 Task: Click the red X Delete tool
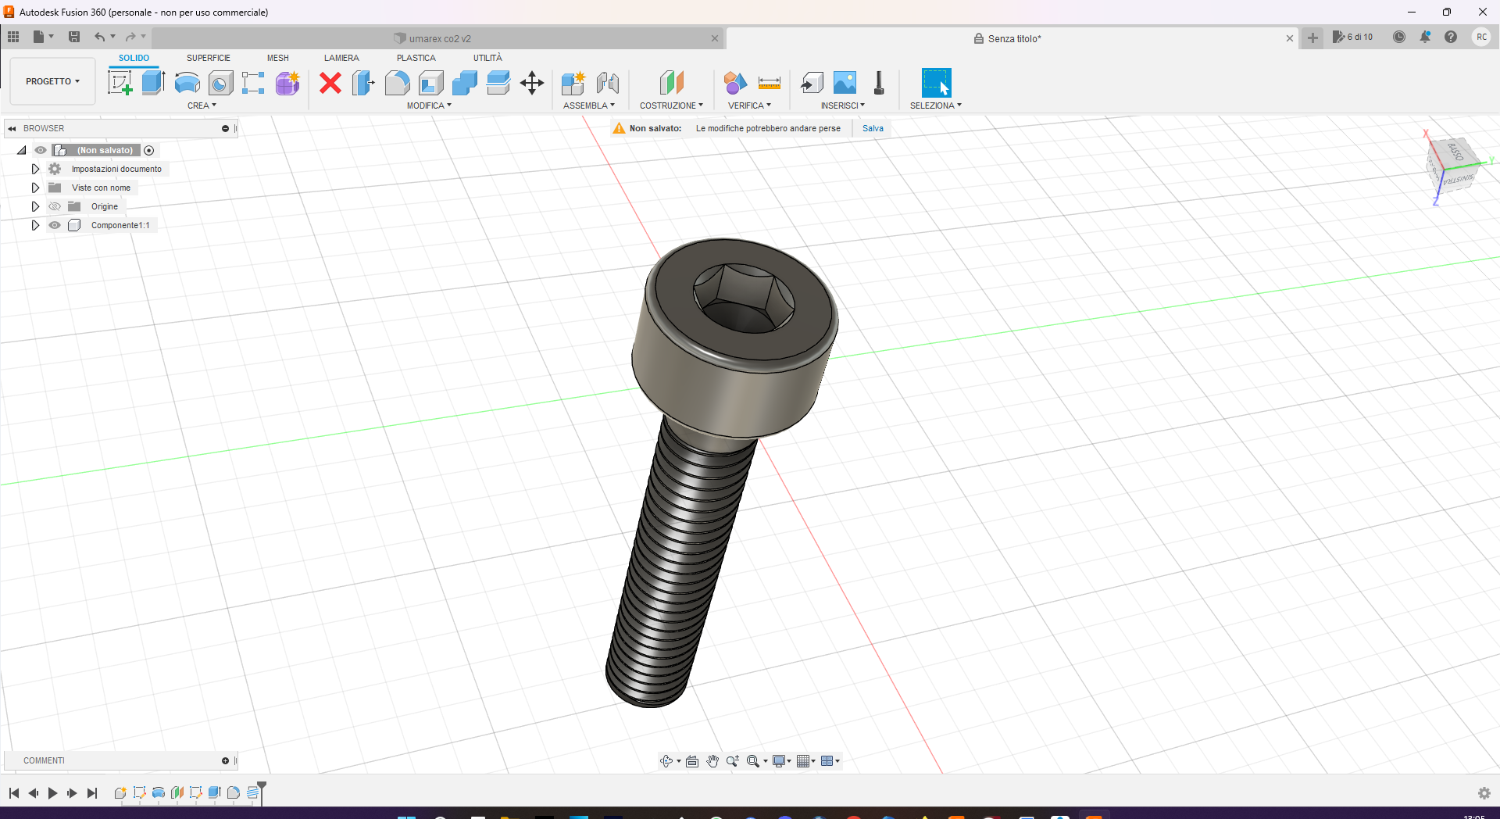click(x=331, y=83)
